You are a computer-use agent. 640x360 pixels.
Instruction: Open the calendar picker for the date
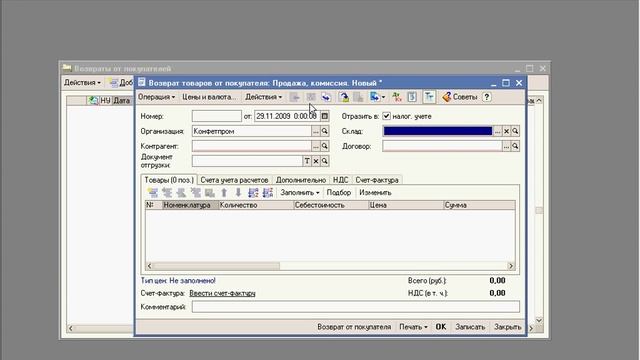point(324,116)
